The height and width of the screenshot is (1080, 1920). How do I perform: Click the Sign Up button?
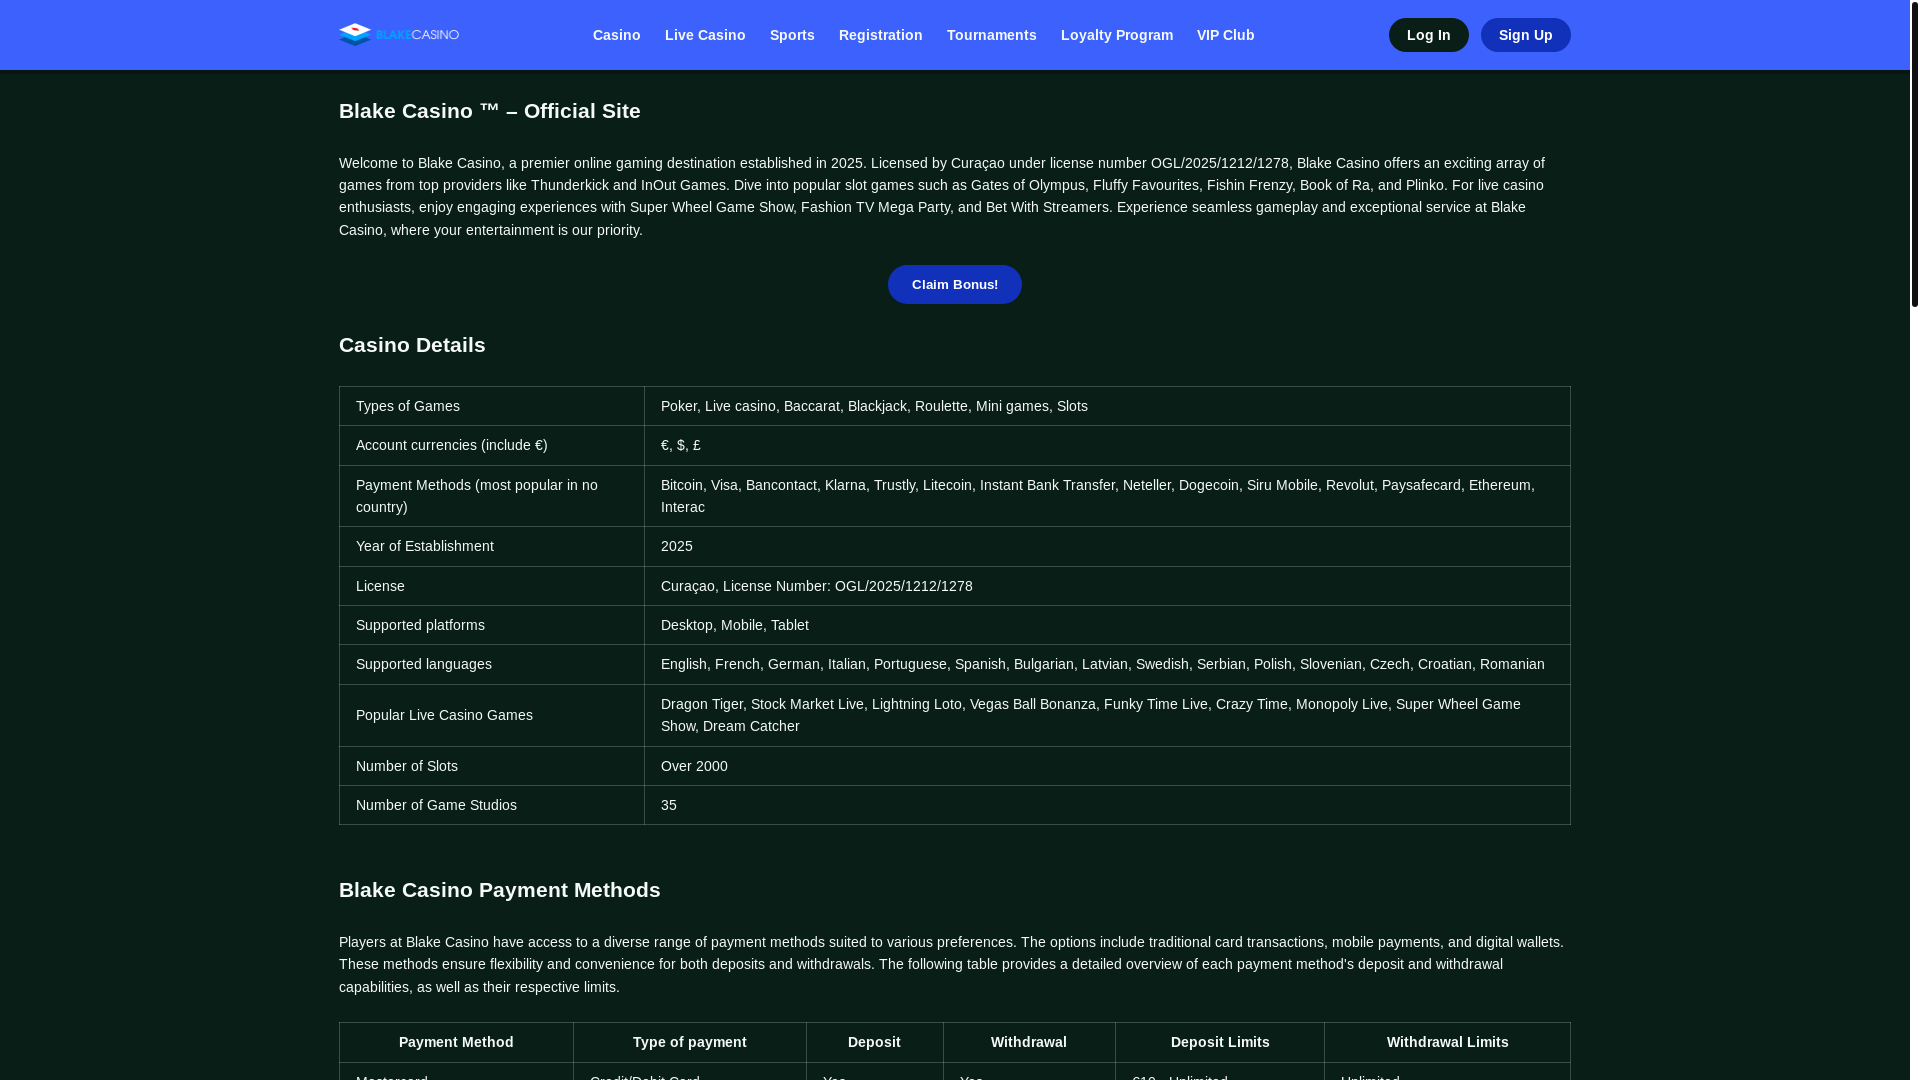point(1525,35)
